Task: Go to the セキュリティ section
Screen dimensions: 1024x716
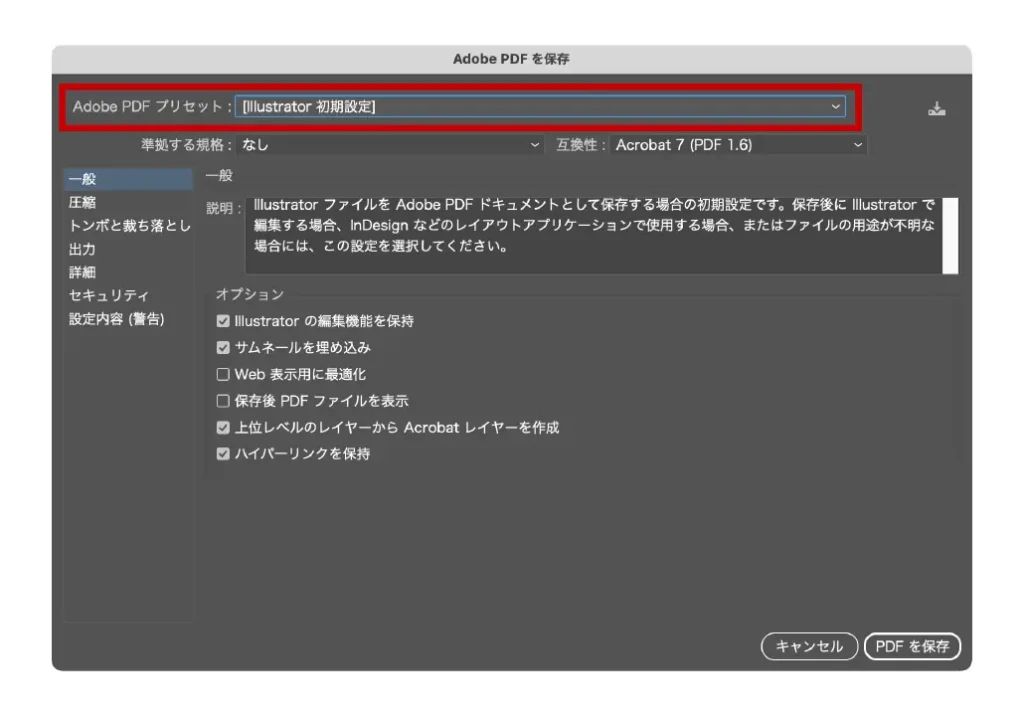Action: [x=109, y=295]
